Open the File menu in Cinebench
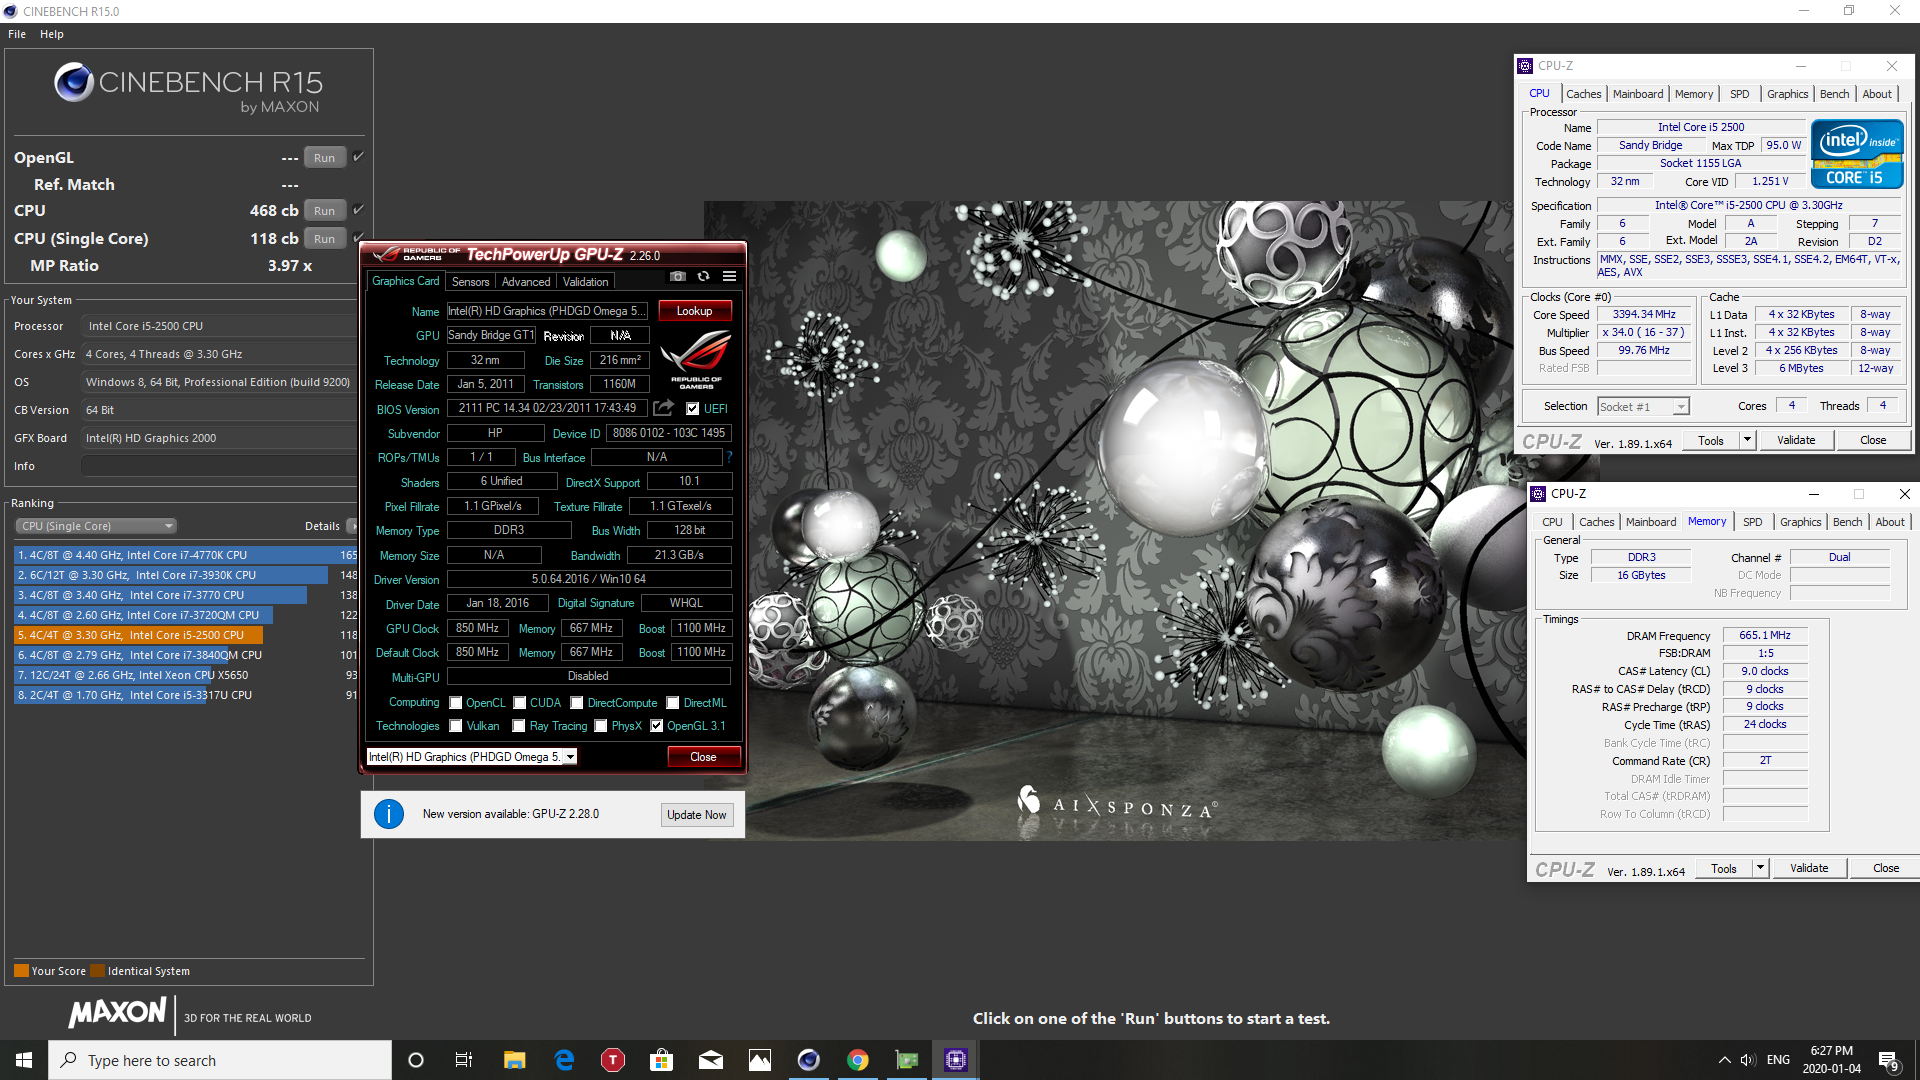1920x1080 pixels. 17,34
